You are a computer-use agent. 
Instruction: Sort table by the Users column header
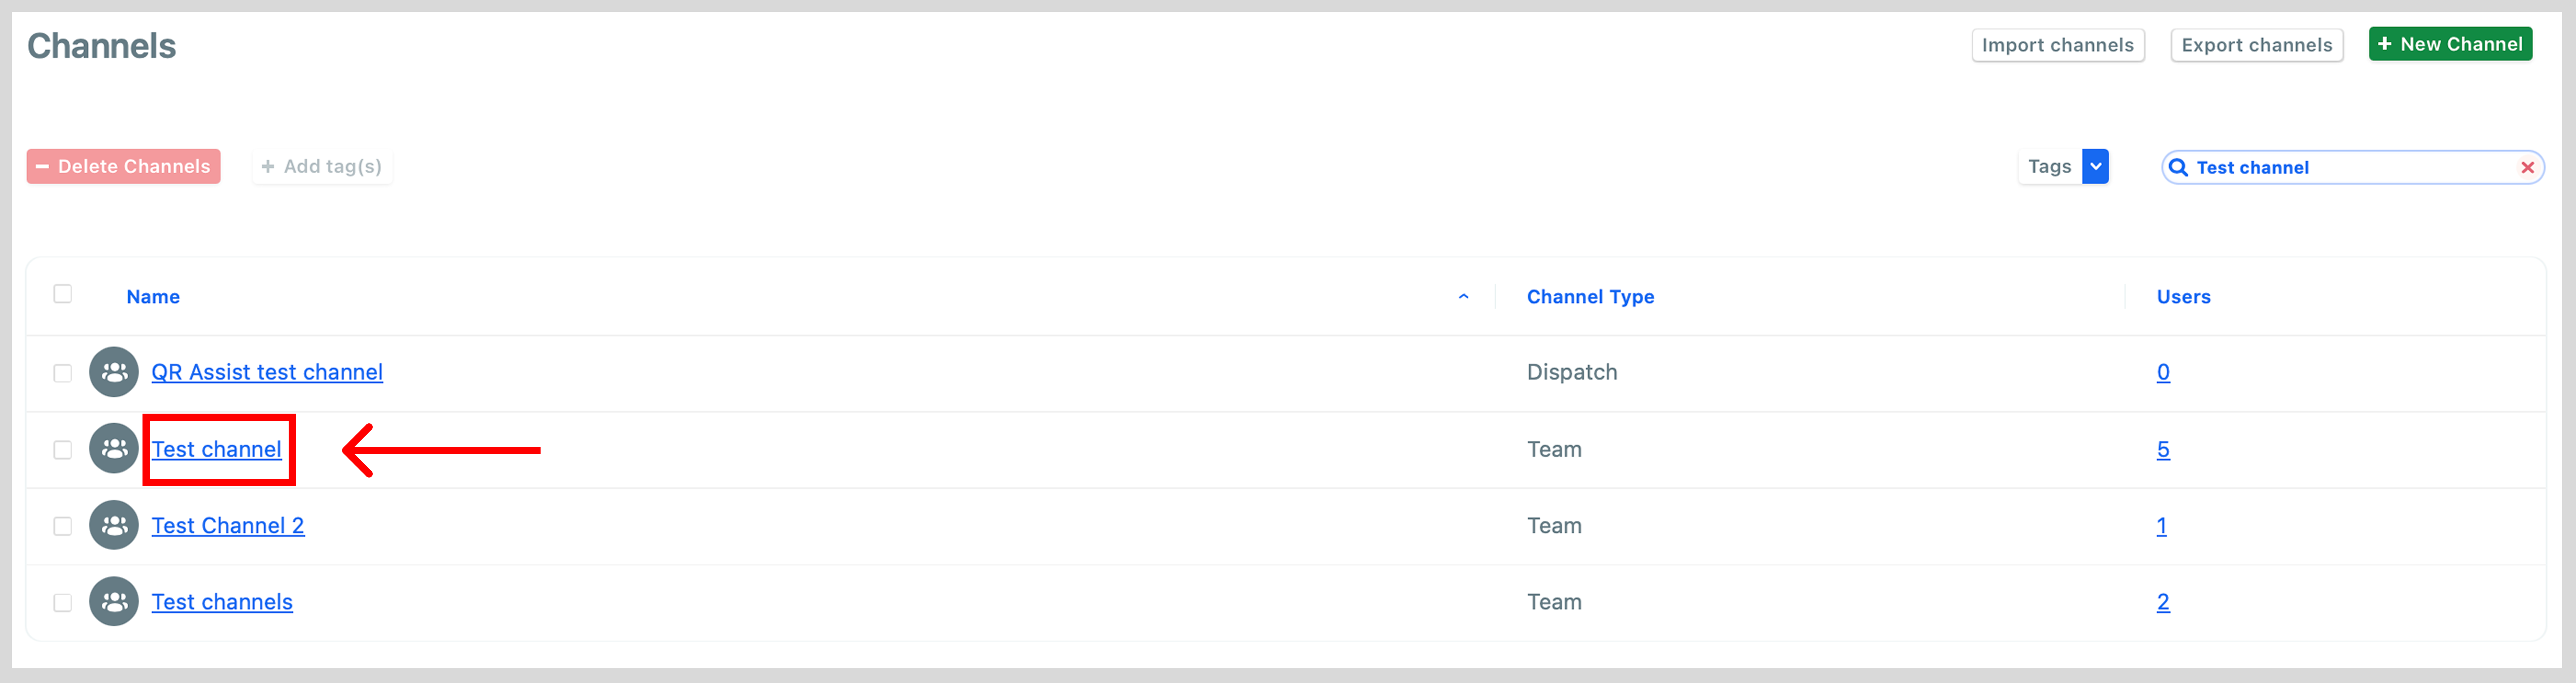click(x=2183, y=297)
